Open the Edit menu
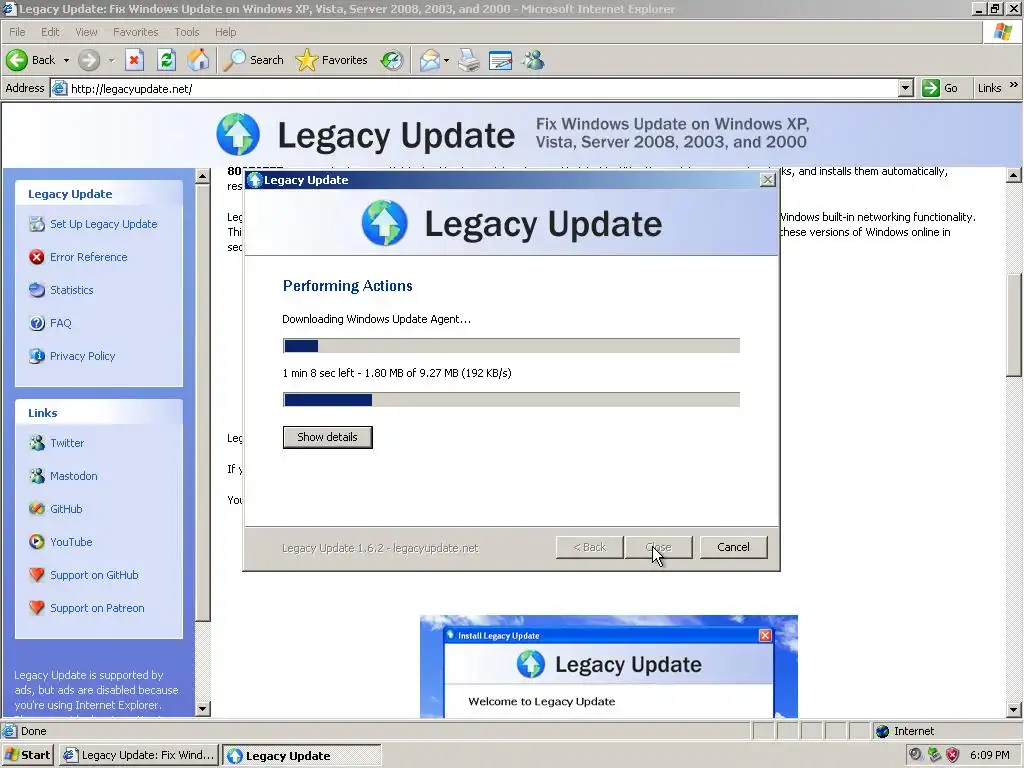Viewport: 1024px width, 768px height. [50, 32]
